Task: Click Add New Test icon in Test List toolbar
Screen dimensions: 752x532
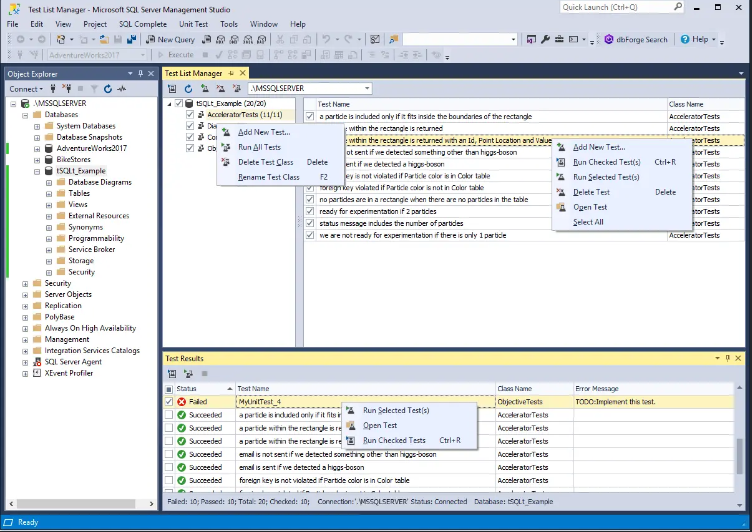Action: 205,89
